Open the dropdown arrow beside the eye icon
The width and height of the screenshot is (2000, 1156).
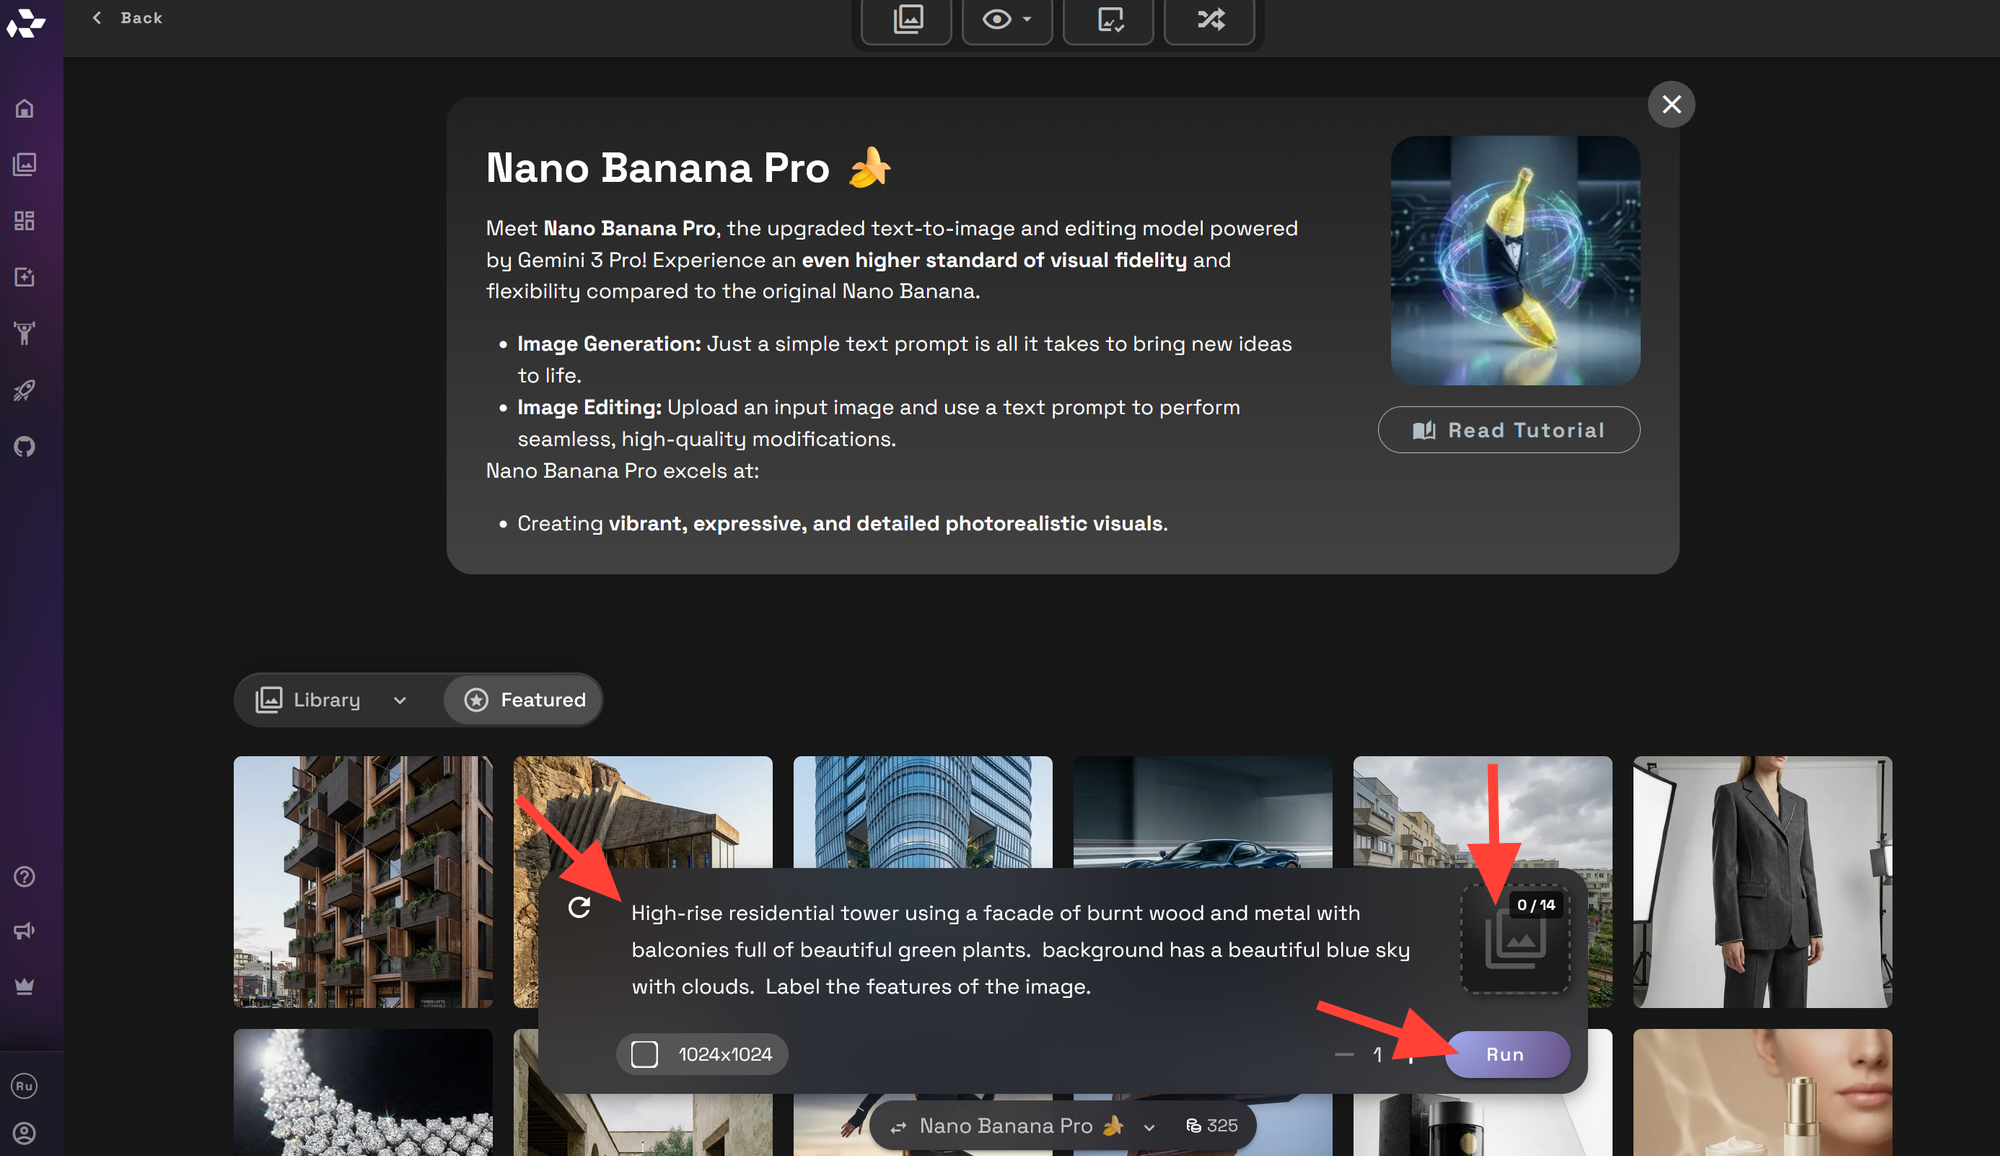pyautogui.click(x=1026, y=20)
